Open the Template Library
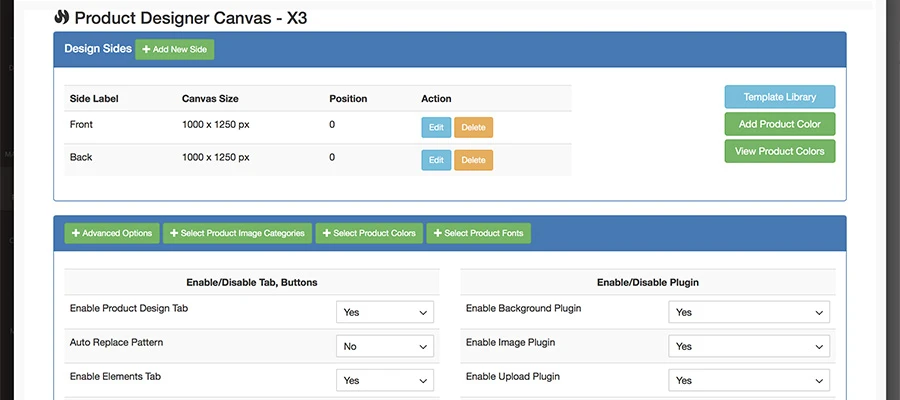Viewport: 900px width, 400px height. point(779,97)
